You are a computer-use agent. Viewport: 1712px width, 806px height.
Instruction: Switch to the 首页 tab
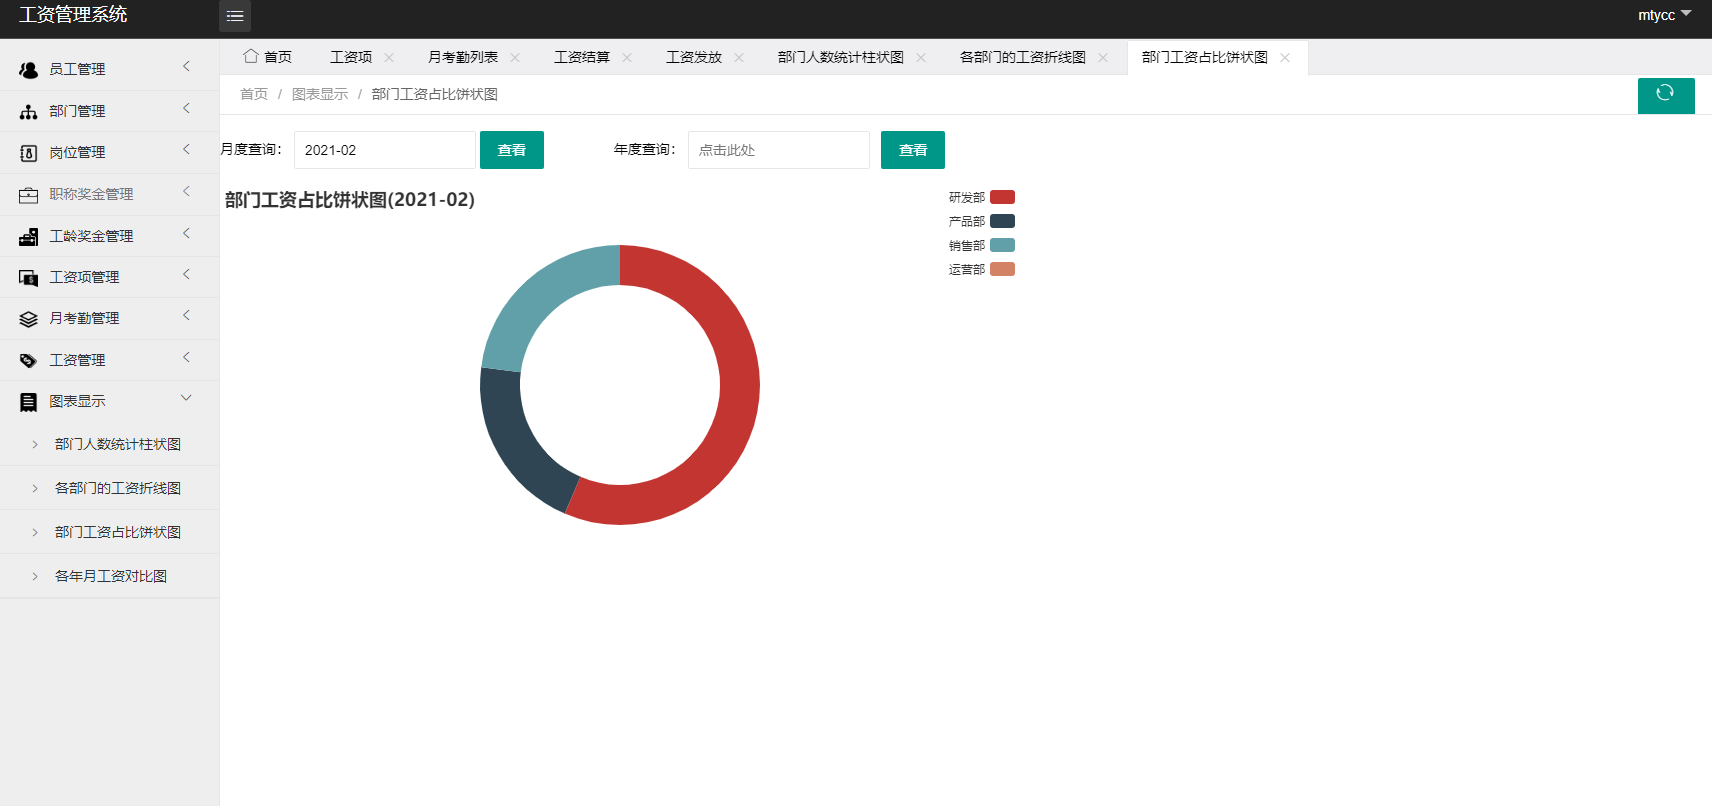coord(268,57)
